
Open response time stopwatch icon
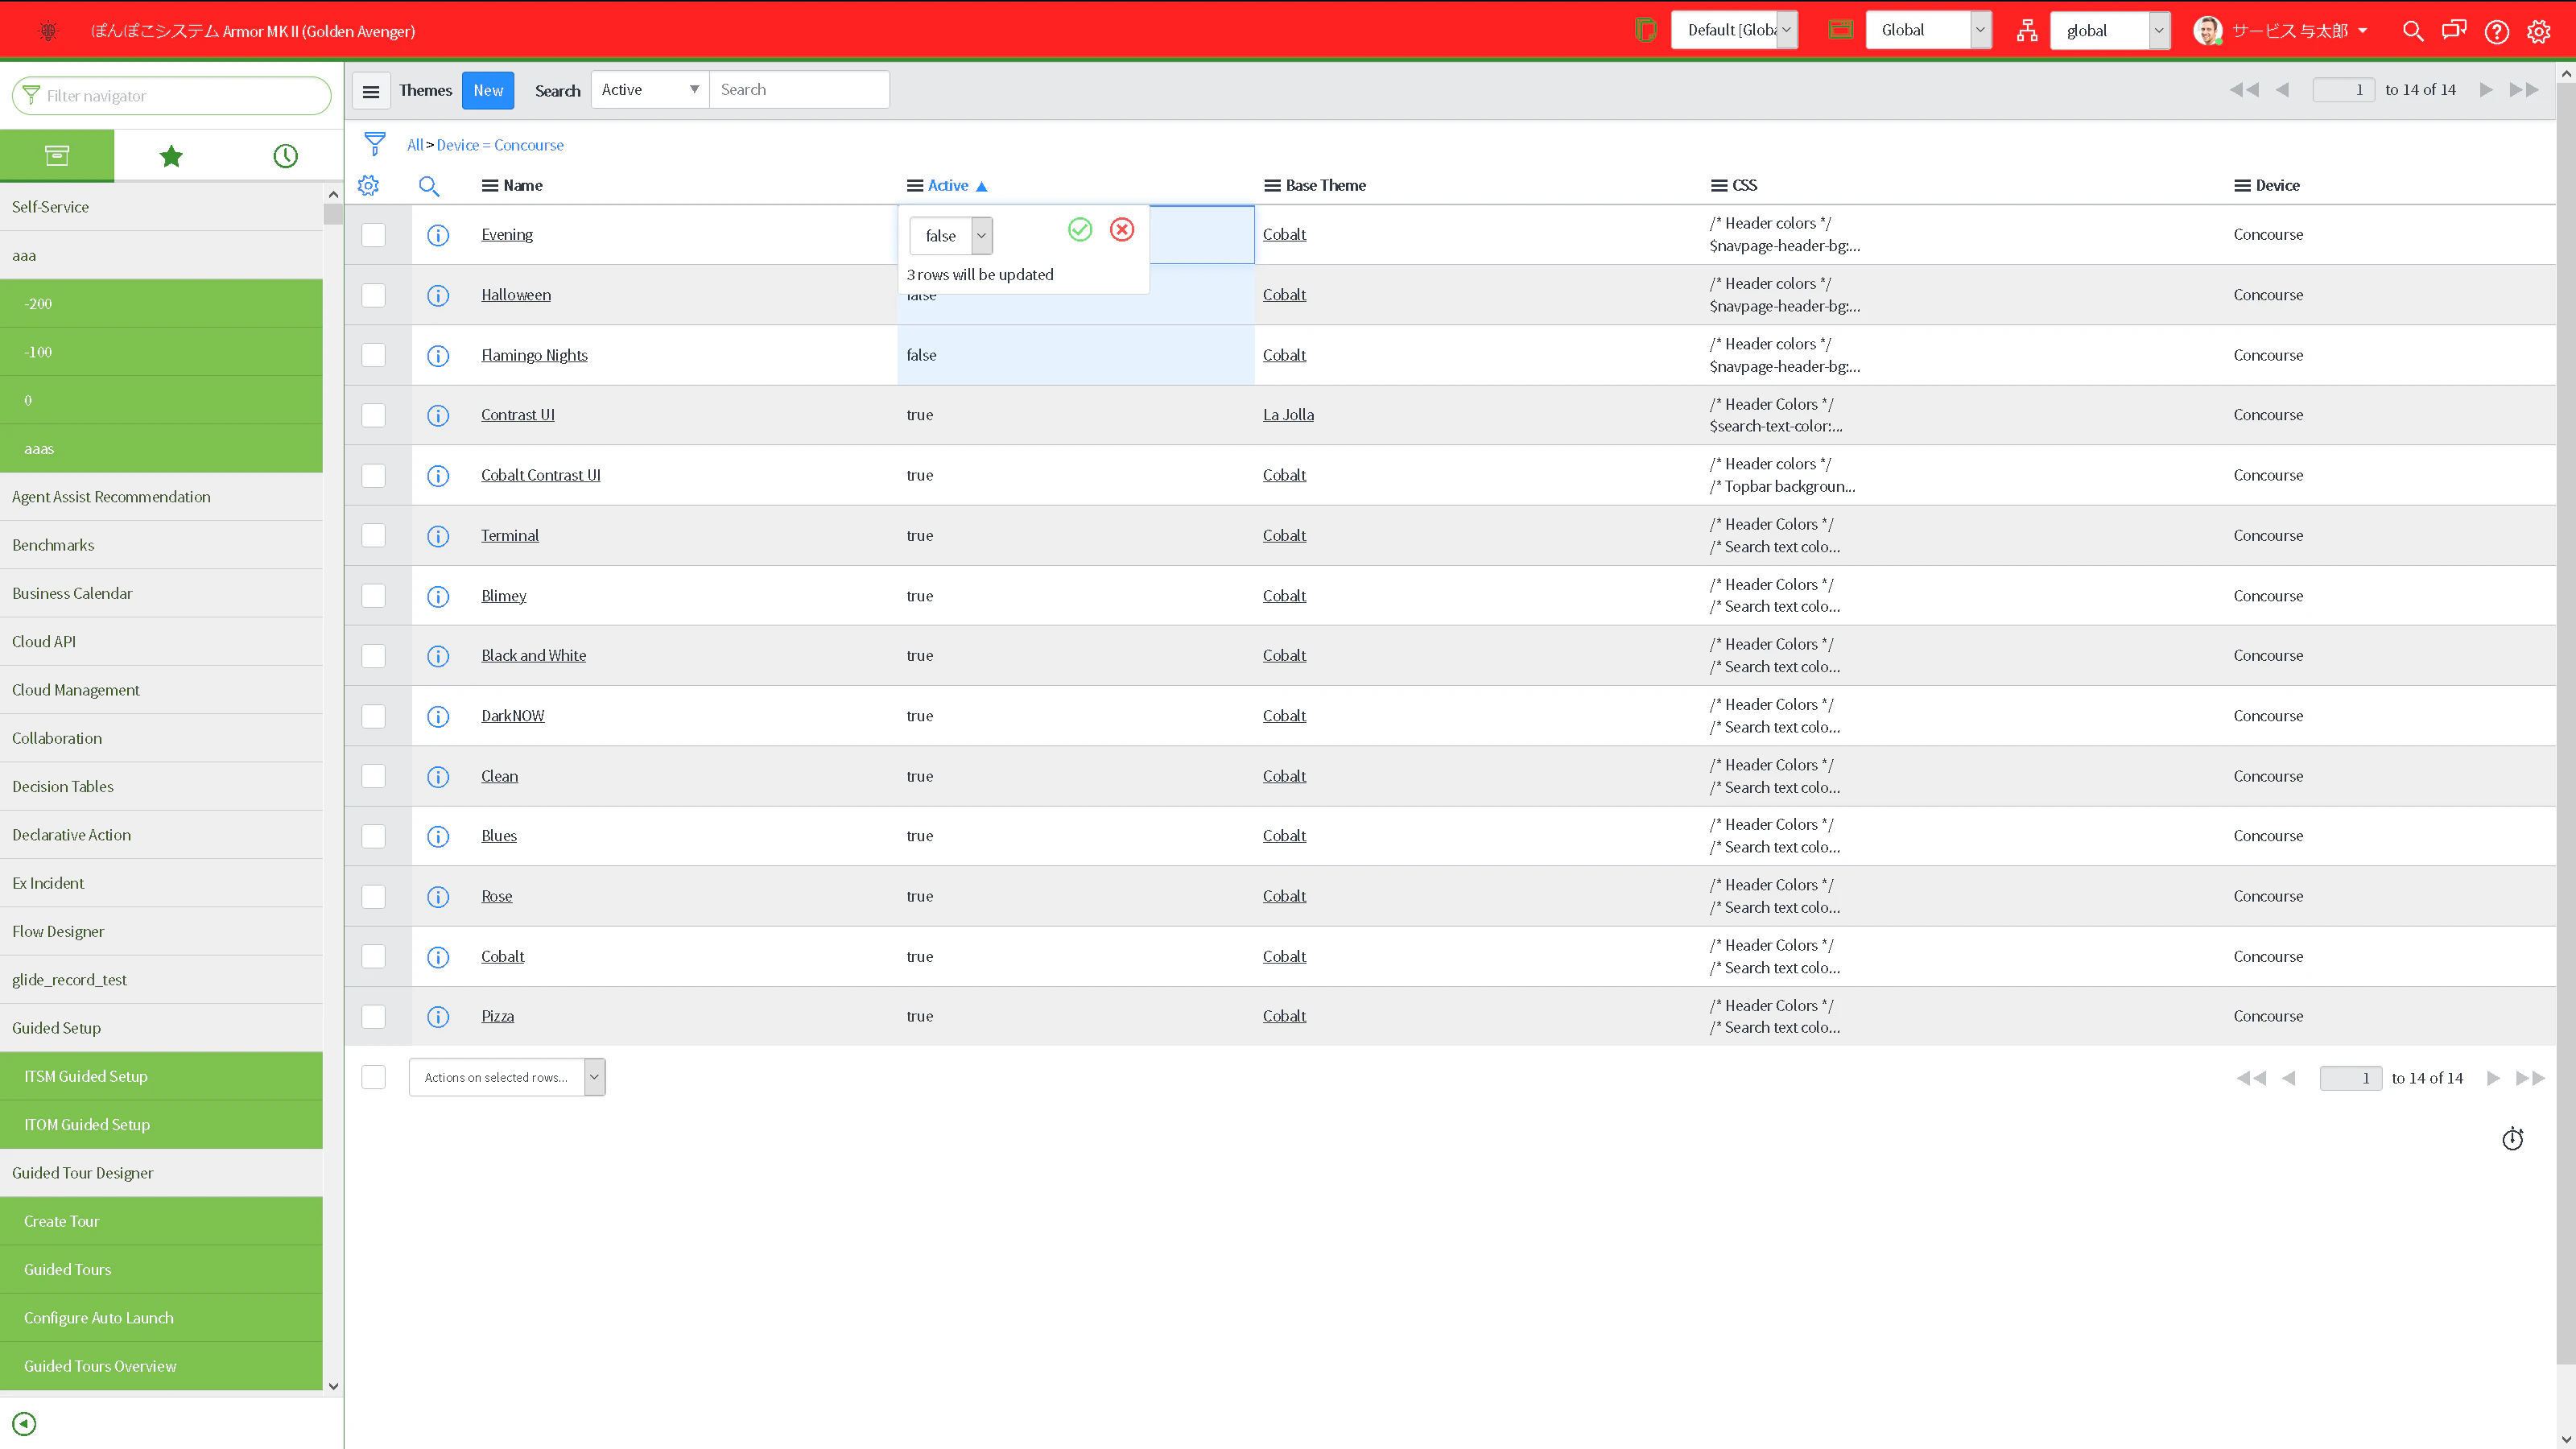coord(2512,1139)
